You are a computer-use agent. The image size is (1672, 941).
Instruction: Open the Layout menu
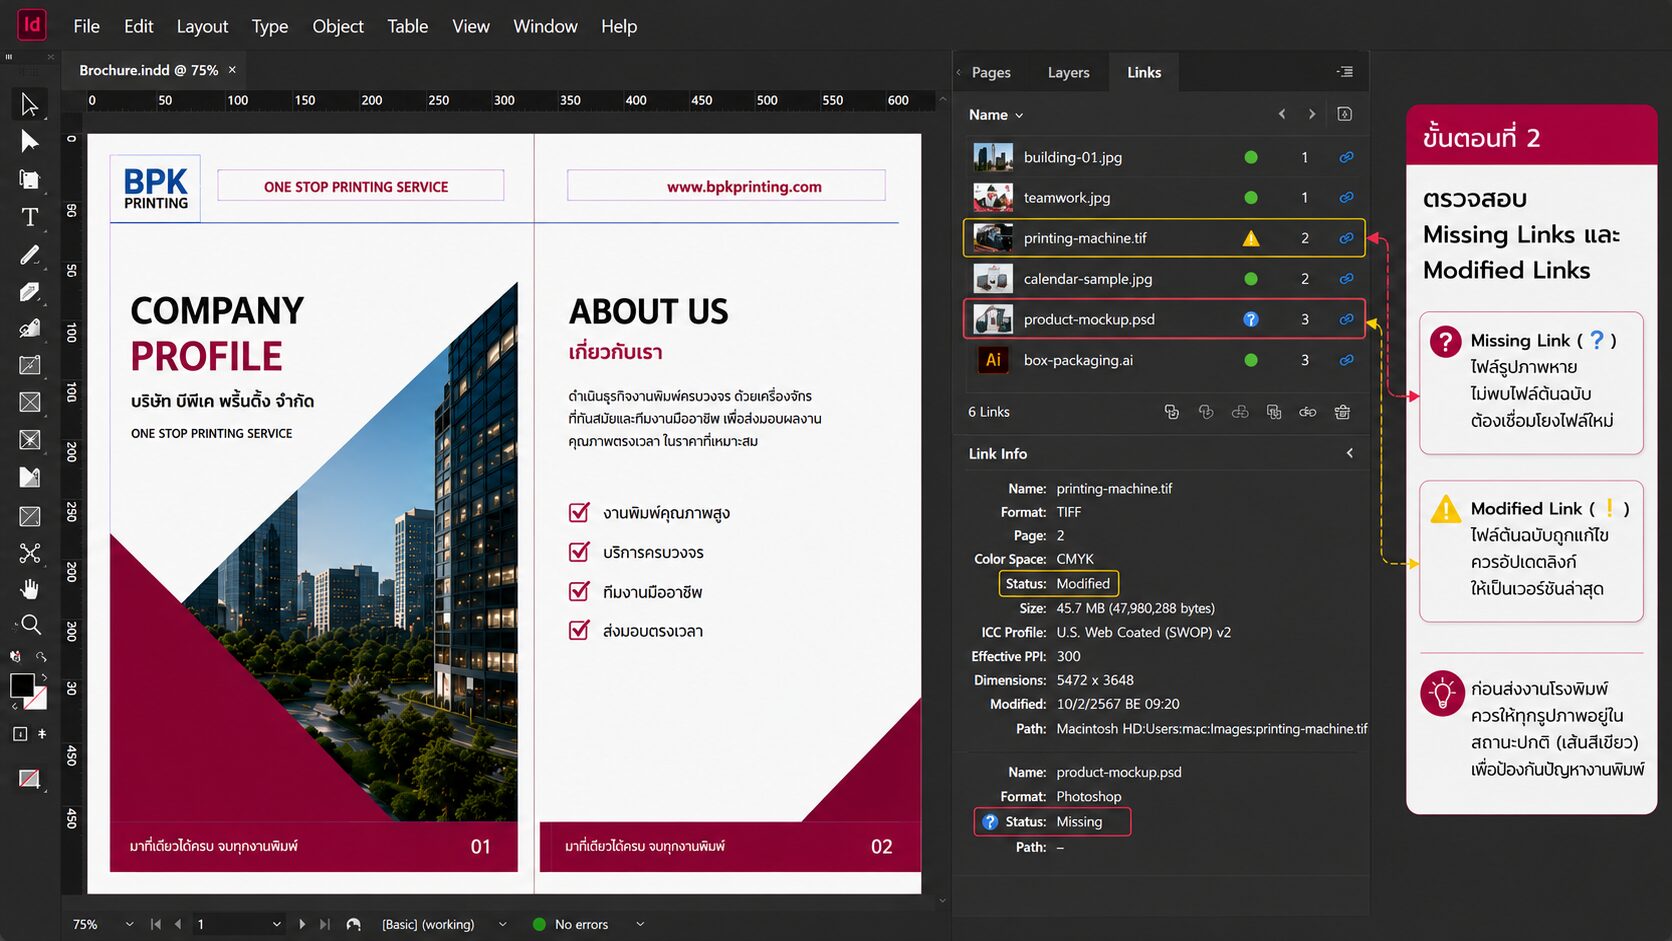click(202, 26)
